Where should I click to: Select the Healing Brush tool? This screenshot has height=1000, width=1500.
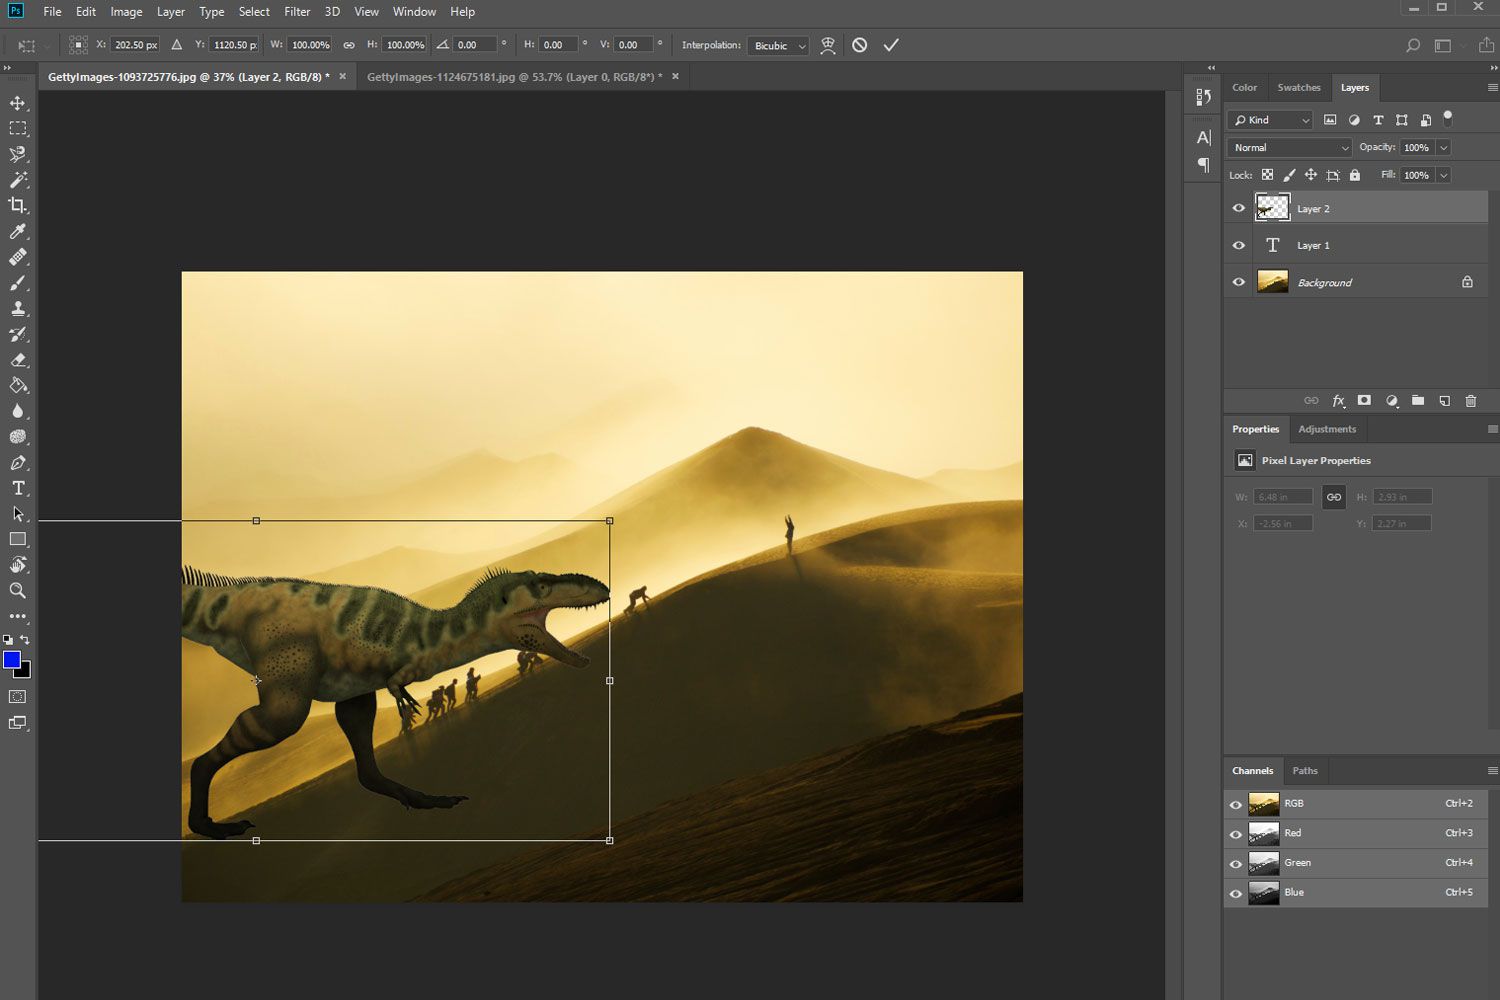point(18,257)
